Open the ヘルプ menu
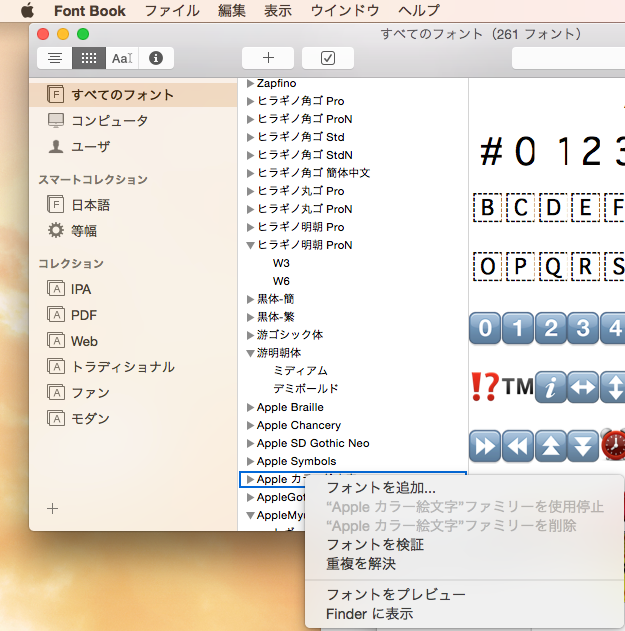This screenshot has width=625, height=631. (419, 10)
